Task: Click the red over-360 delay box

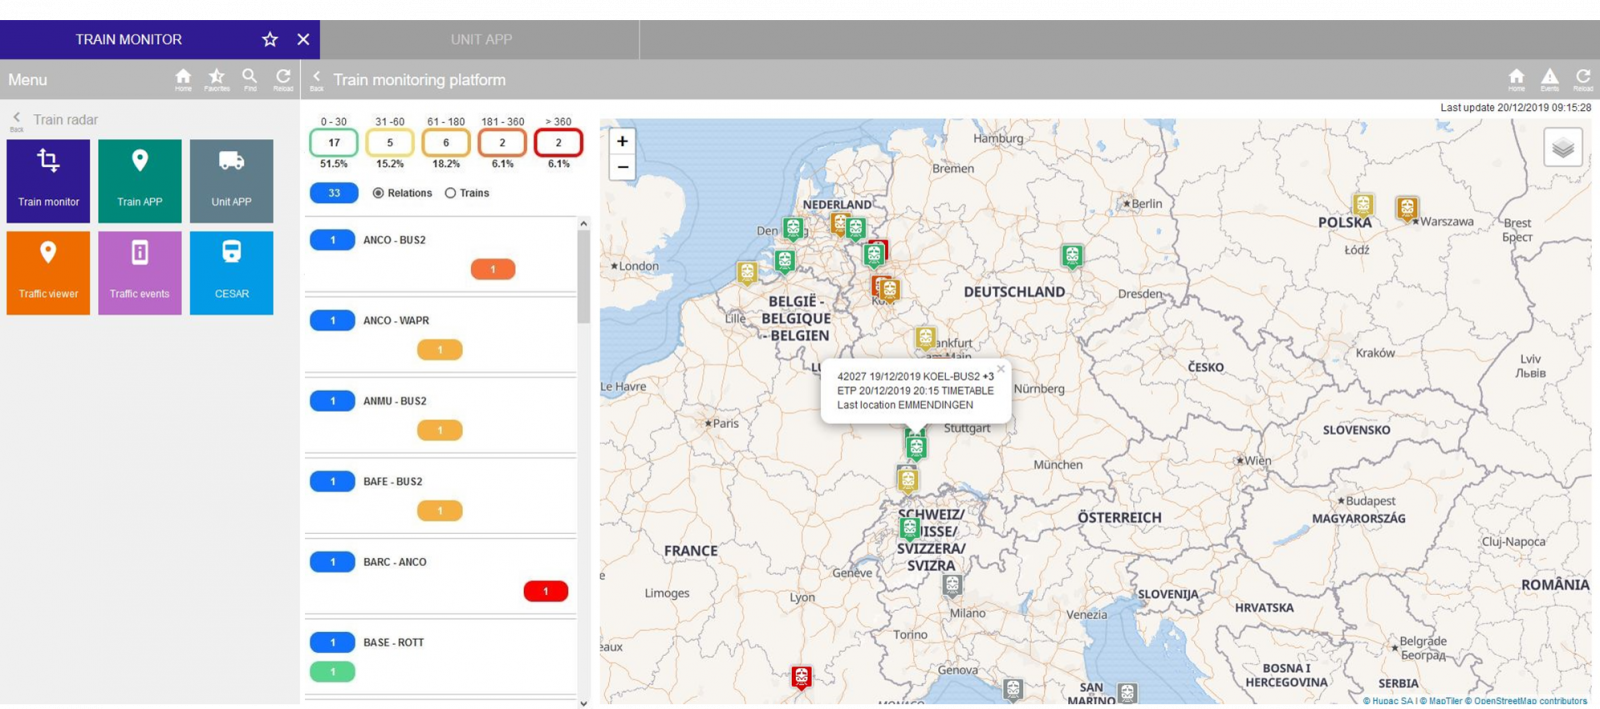Action: [x=558, y=143]
